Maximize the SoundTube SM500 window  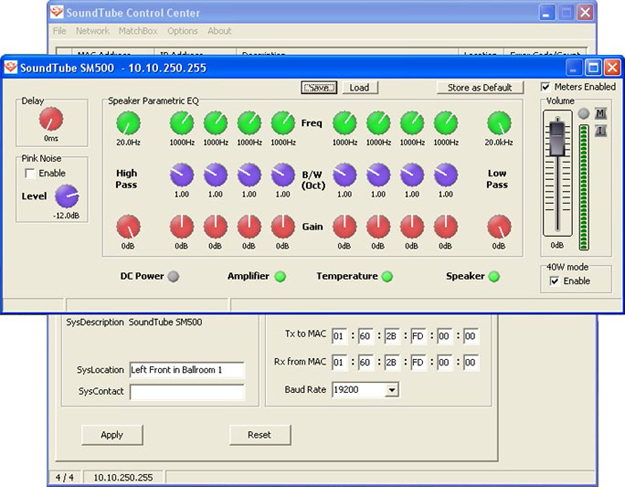tap(593, 68)
